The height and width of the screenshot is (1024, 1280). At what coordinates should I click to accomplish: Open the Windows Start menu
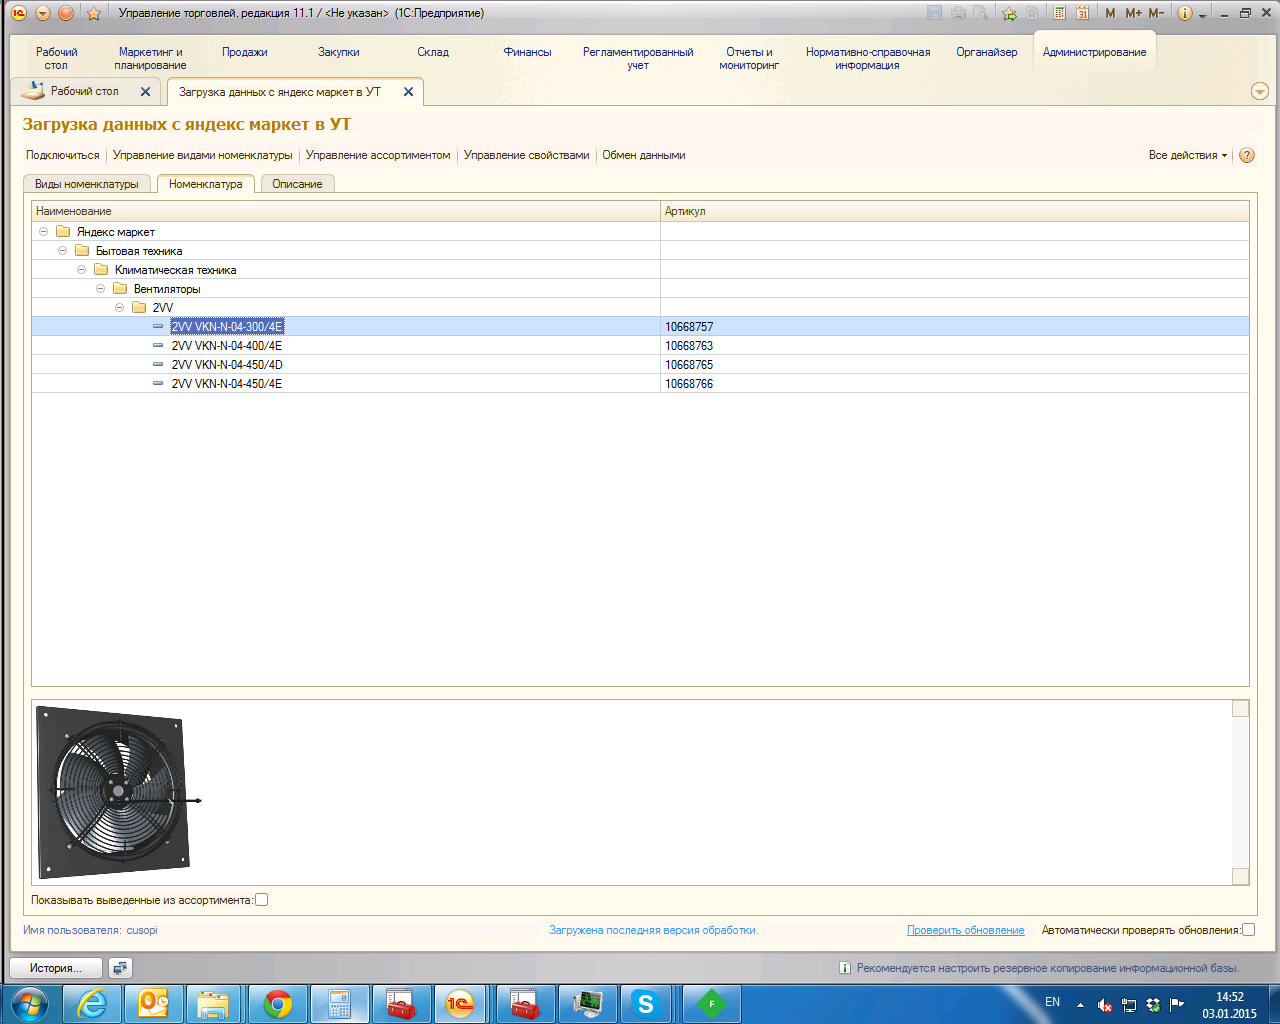coord(29,1003)
